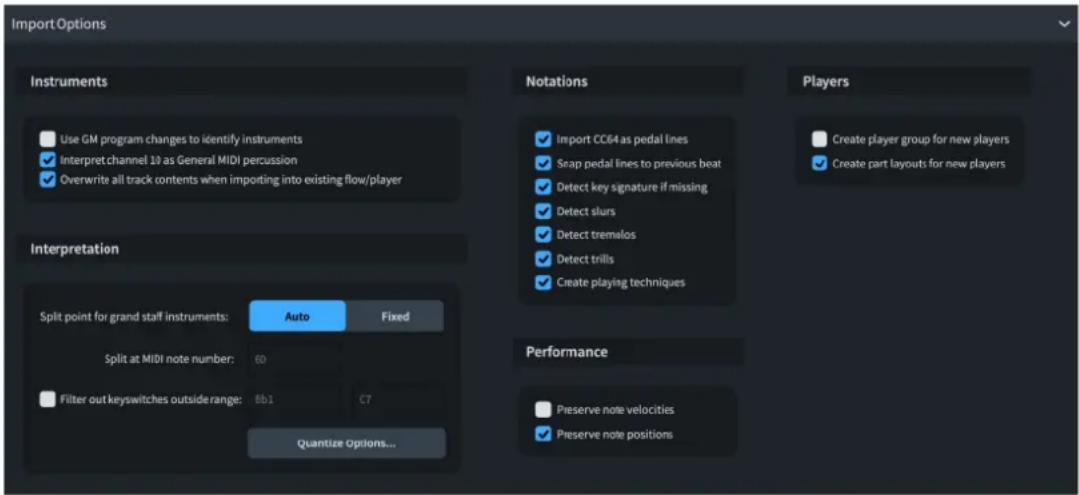Click 'Split point for grand staff instruments' label
This screenshot has height=495, width=1079.
[134, 317]
